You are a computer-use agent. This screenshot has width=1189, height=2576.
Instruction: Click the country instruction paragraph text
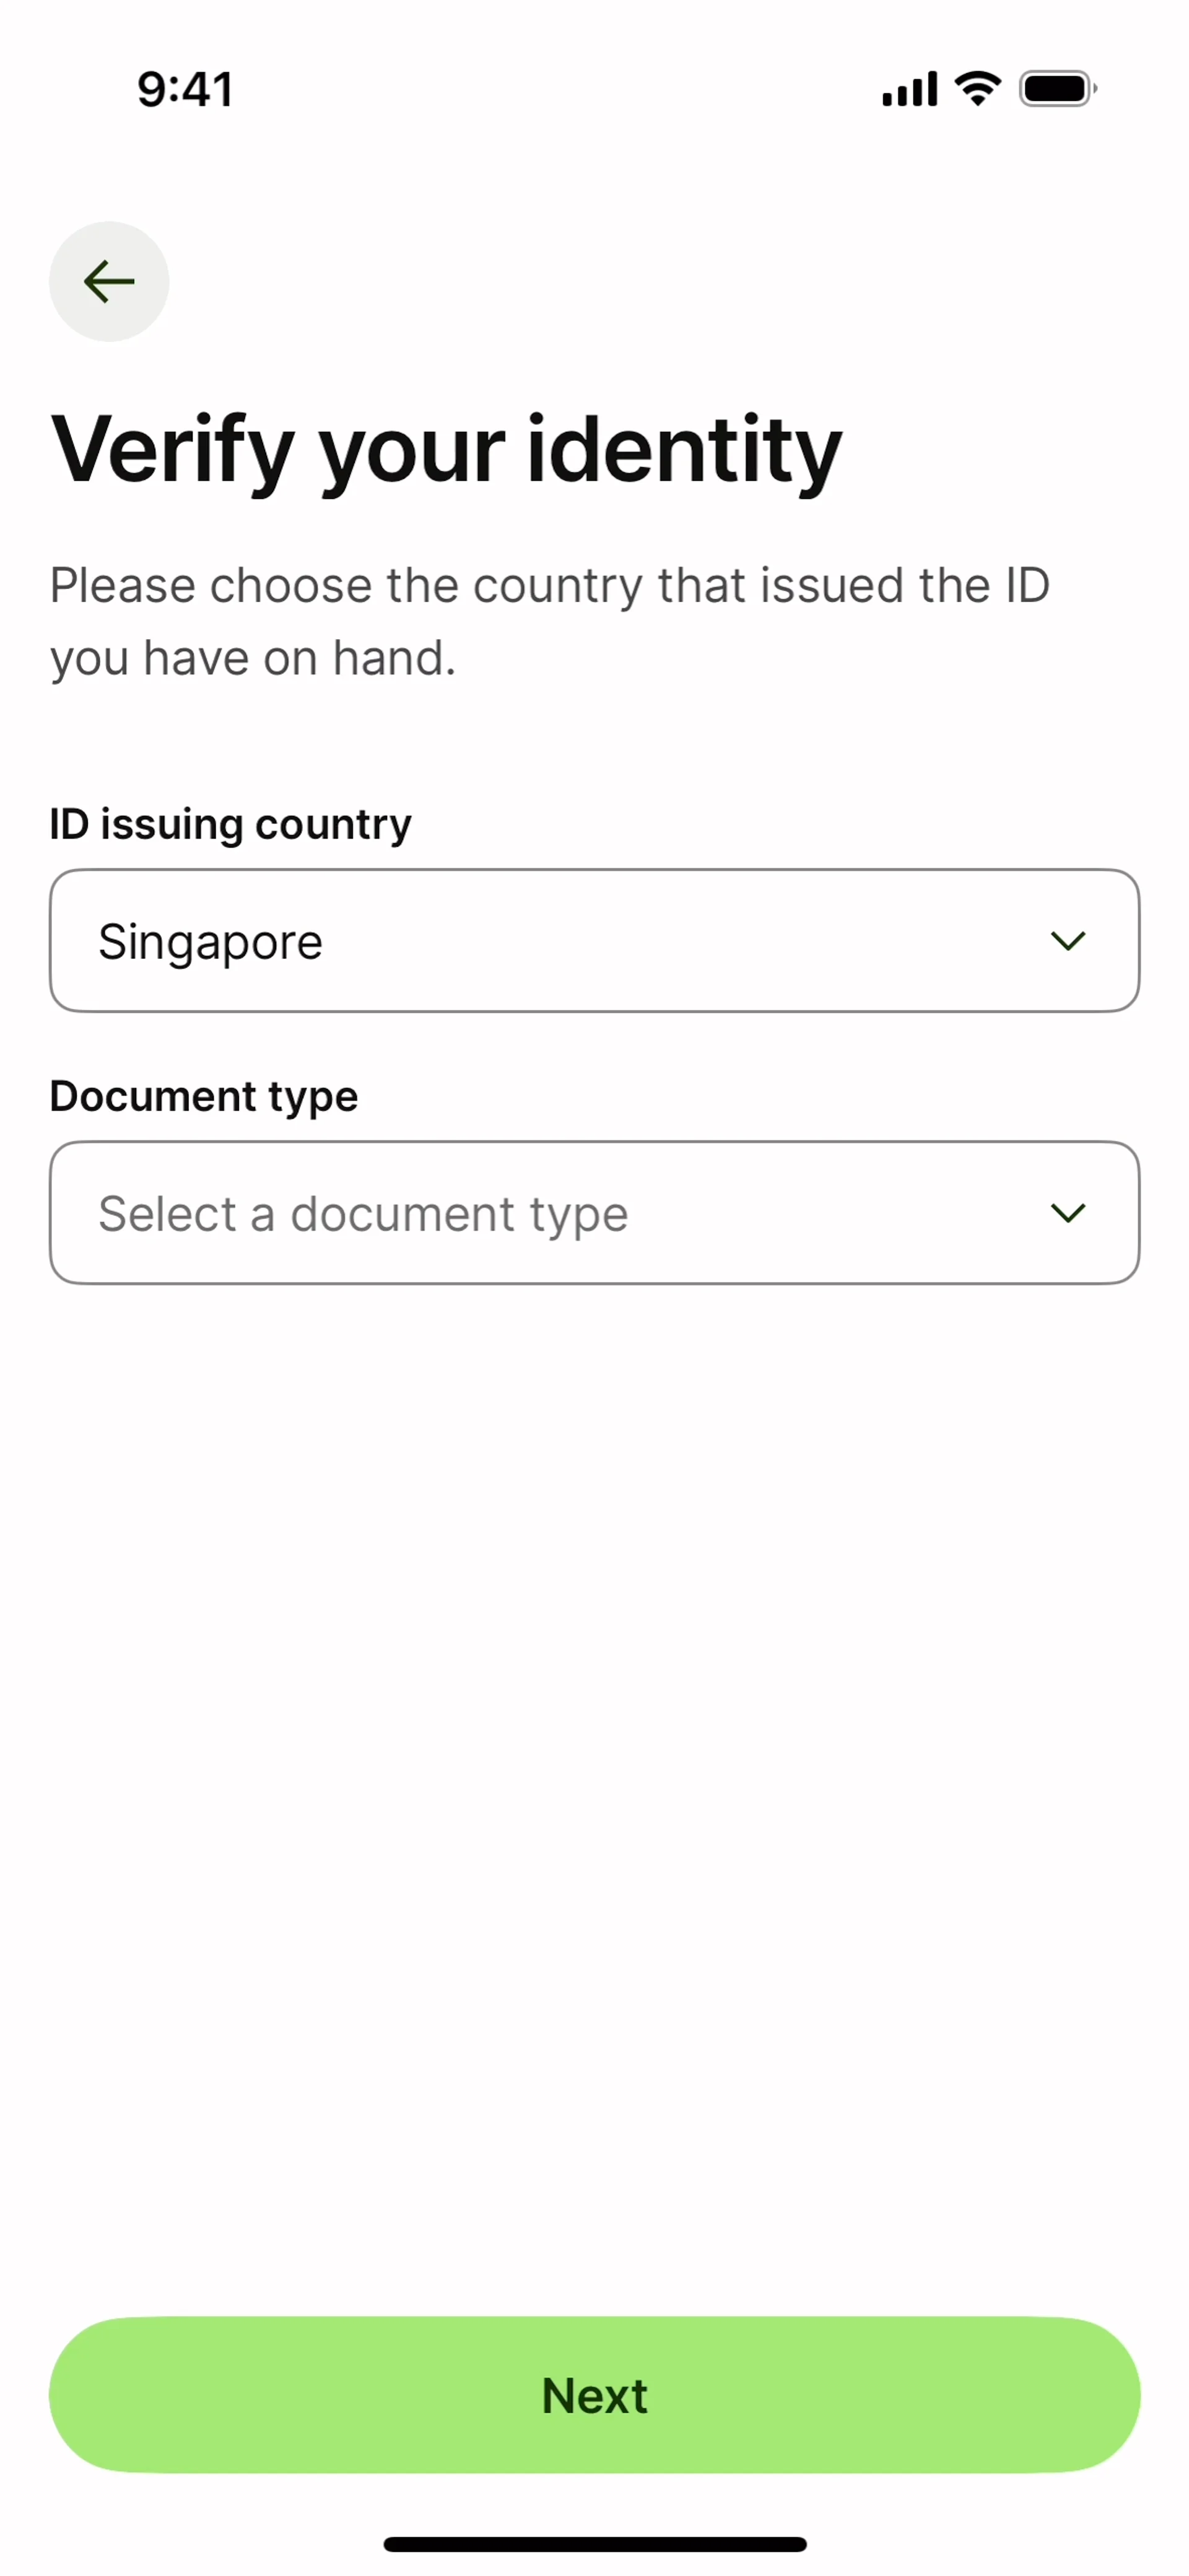(548, 621)
